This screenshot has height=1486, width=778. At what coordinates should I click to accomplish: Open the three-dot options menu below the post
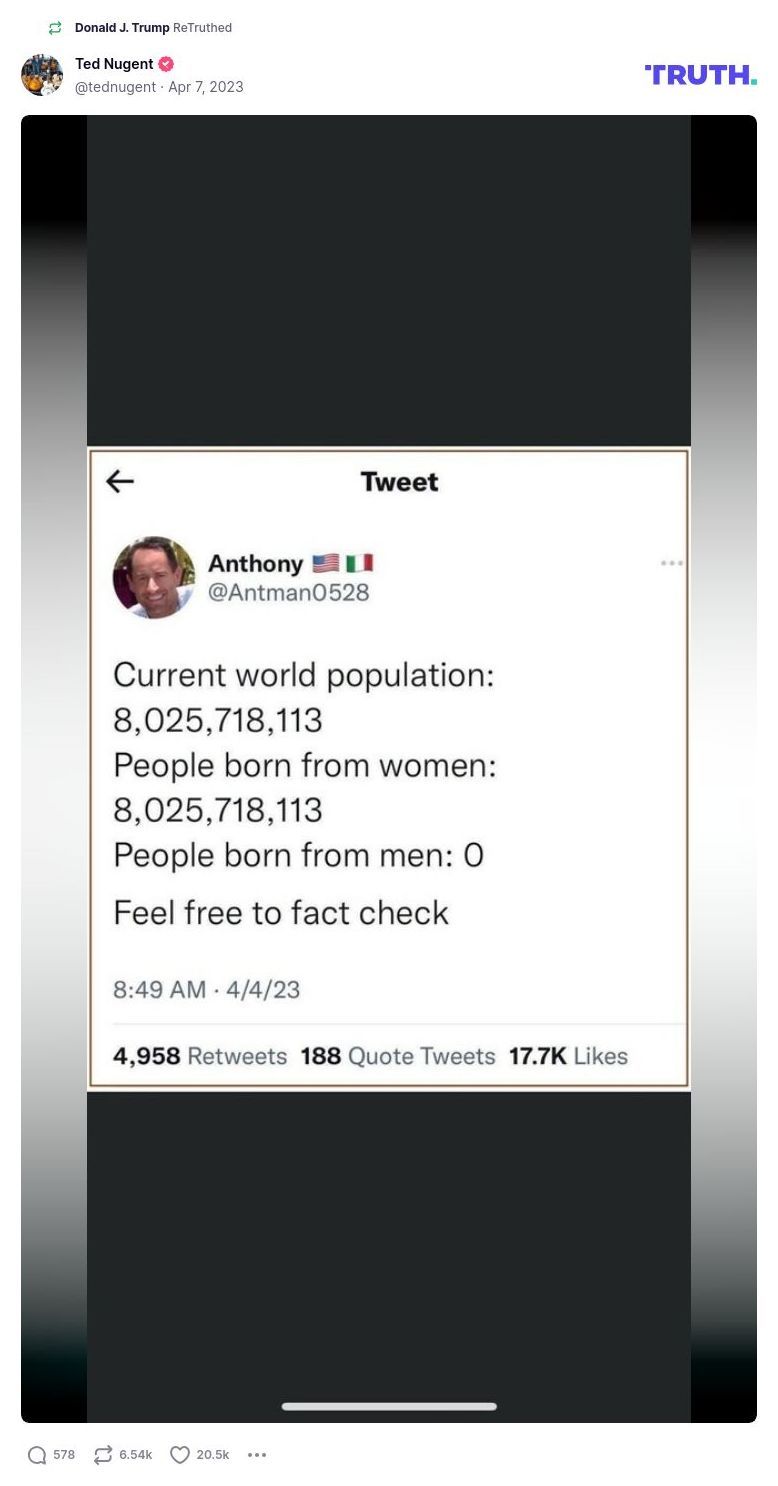[x=256, y=1455]
